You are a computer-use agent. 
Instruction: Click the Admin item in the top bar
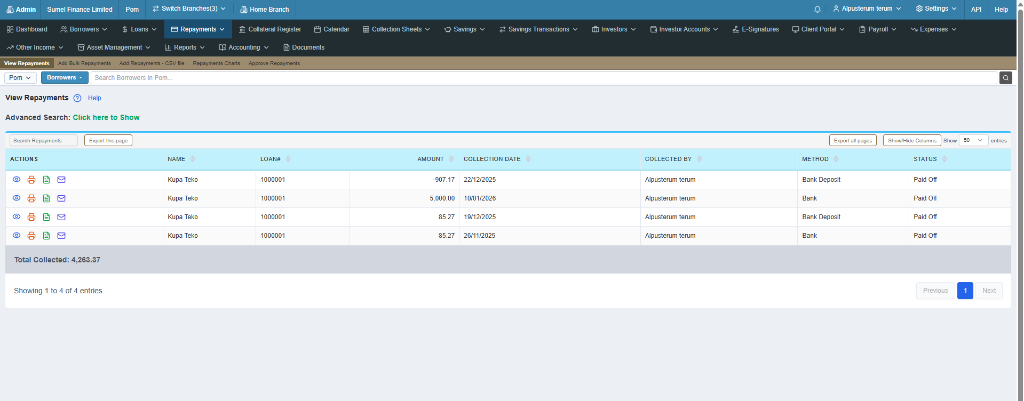tap(20, 9)
